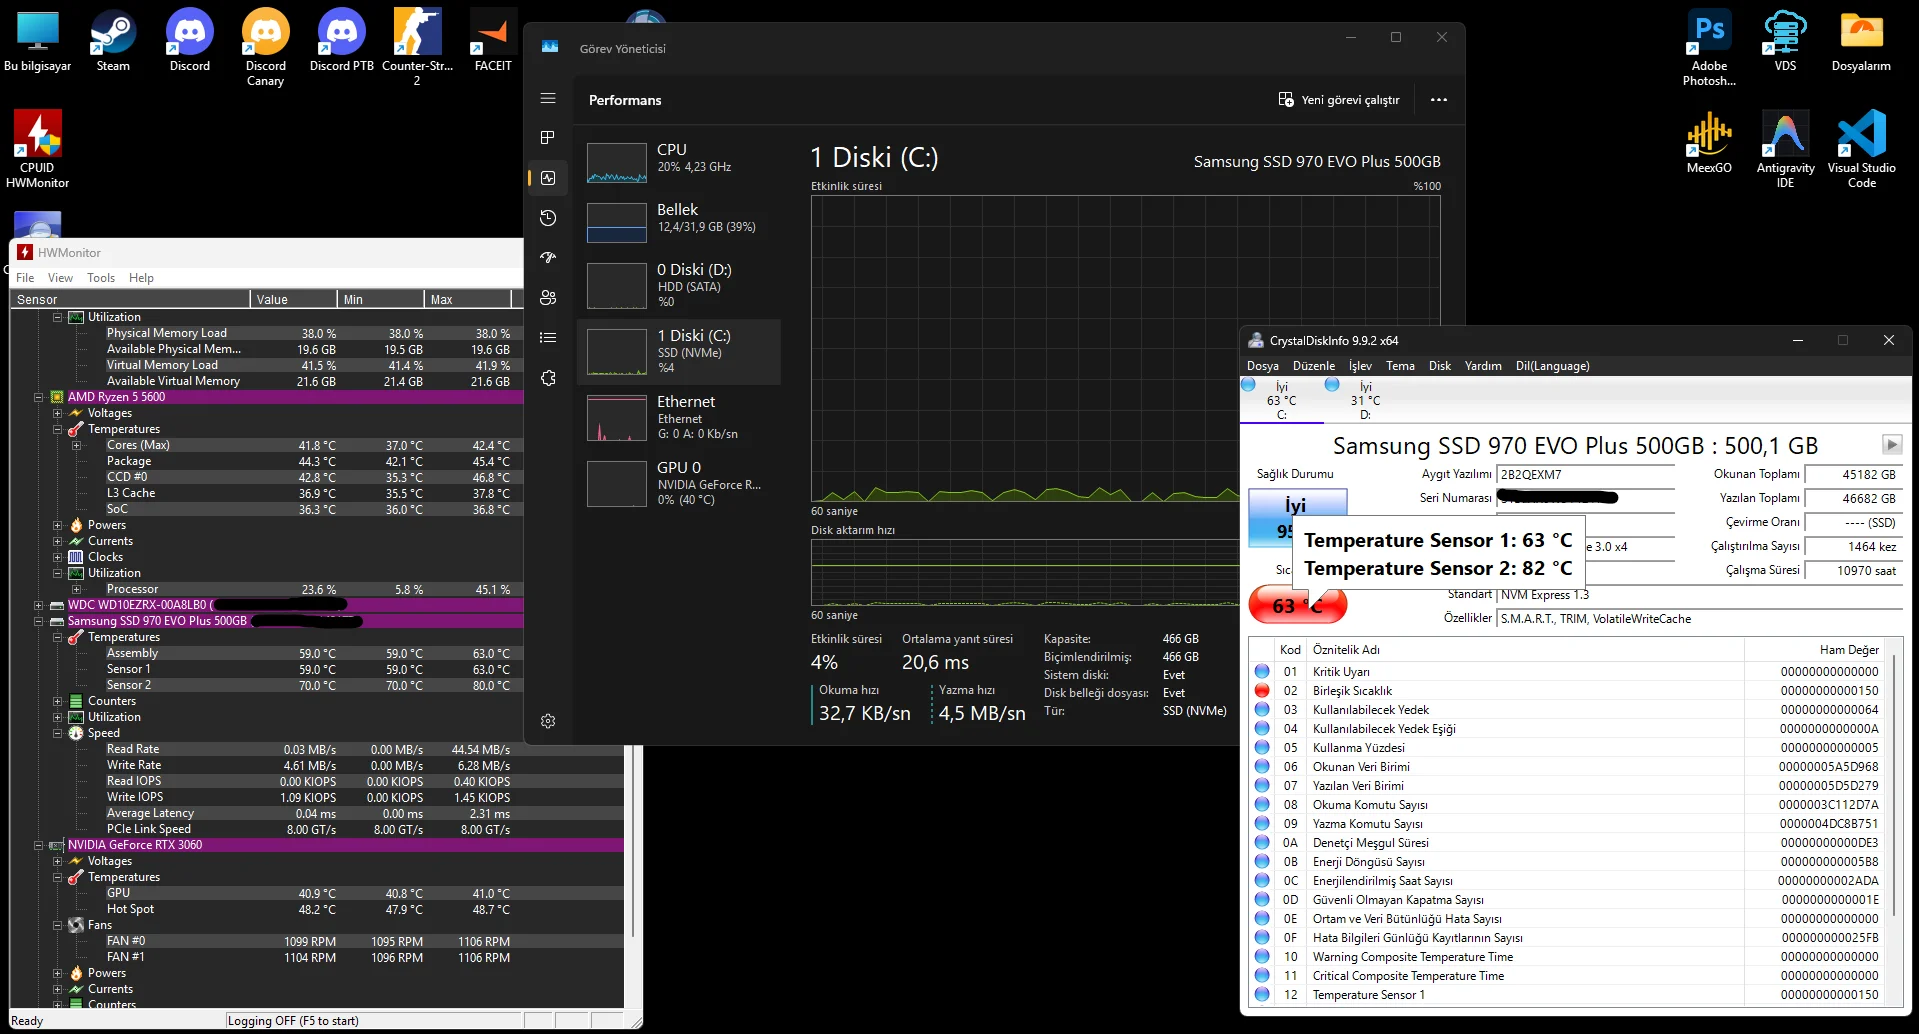Click the status circle of Kritik Uyarı row

click(x=1262, y=671)
